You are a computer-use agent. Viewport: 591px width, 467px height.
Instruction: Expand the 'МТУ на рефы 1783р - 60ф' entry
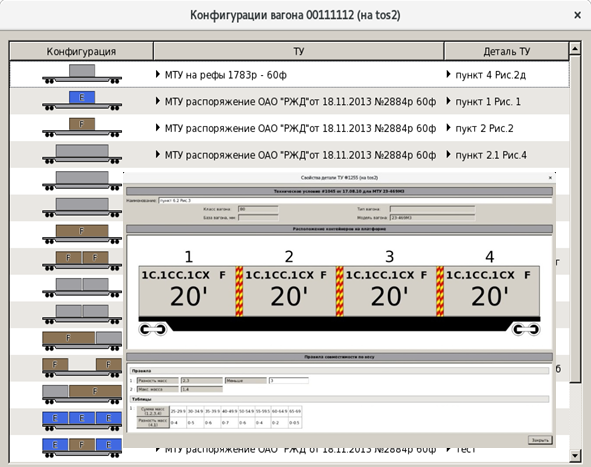[x=158, y=74]
